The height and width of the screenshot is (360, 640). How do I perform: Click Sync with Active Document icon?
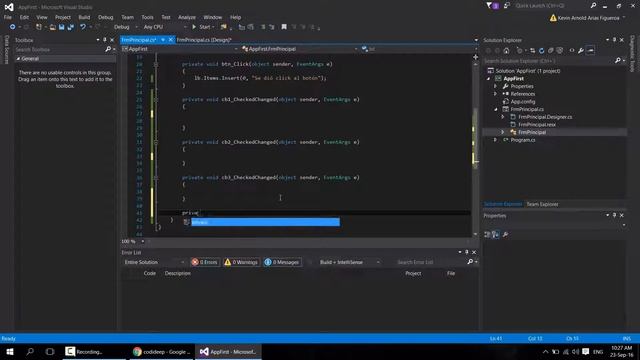click(533, 51)
